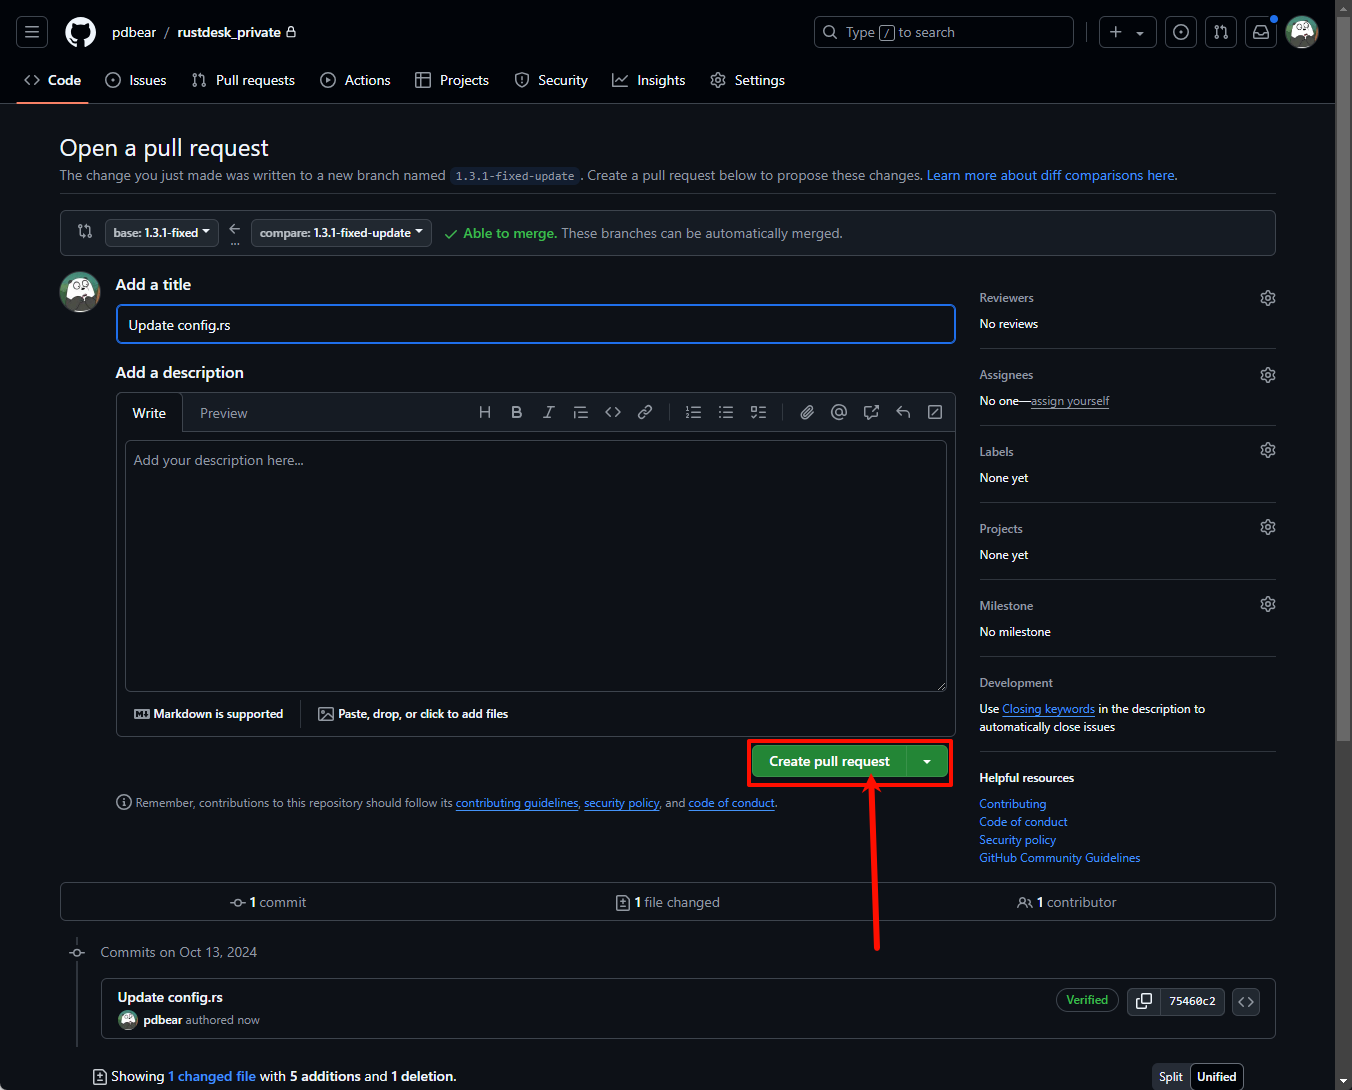
Task: Open the Actions tab
Action: pyautogui.click(x=355, y=80)
